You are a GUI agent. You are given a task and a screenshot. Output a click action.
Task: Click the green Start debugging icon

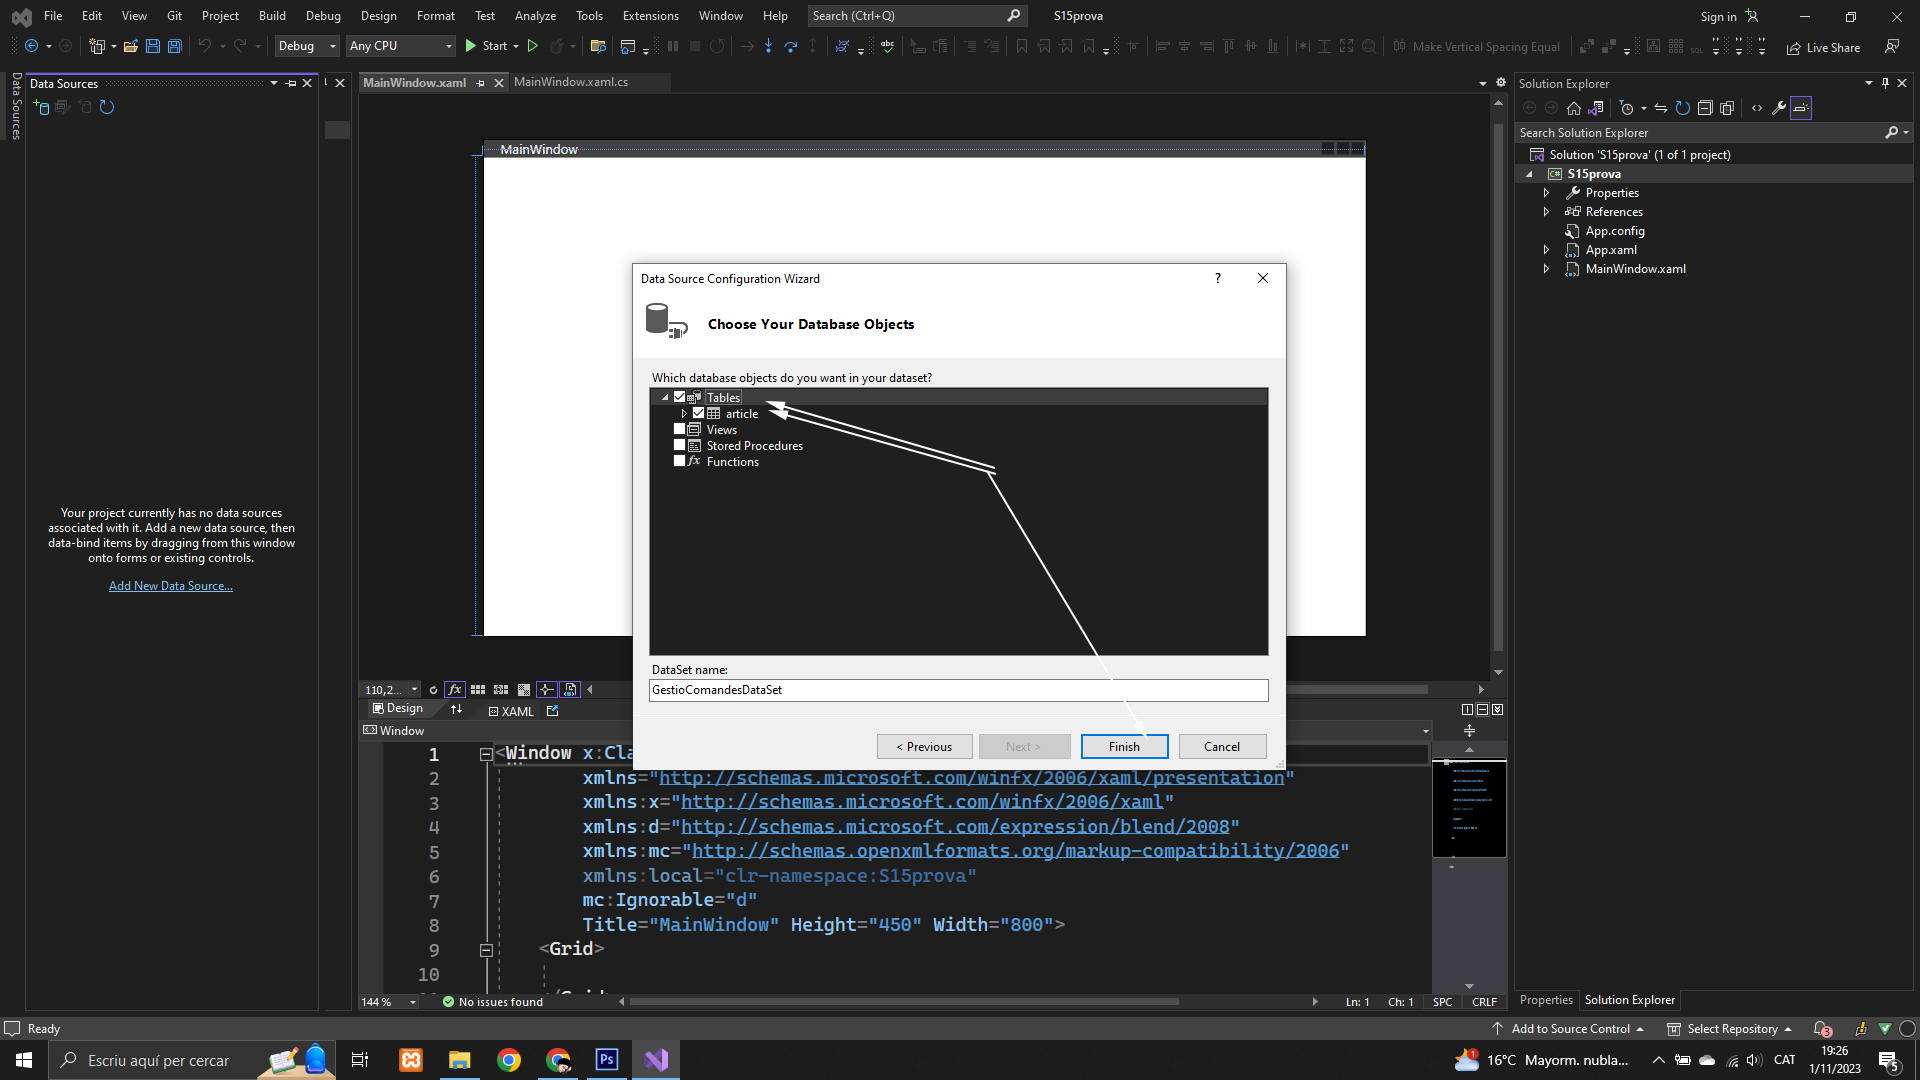(471, 46)
